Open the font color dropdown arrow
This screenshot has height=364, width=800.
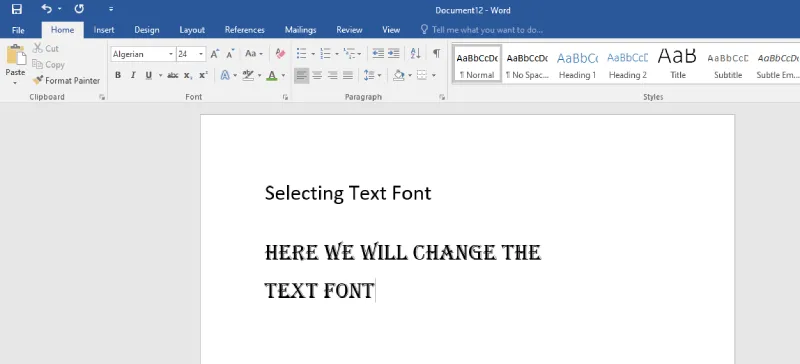click(x=283, y=76)
